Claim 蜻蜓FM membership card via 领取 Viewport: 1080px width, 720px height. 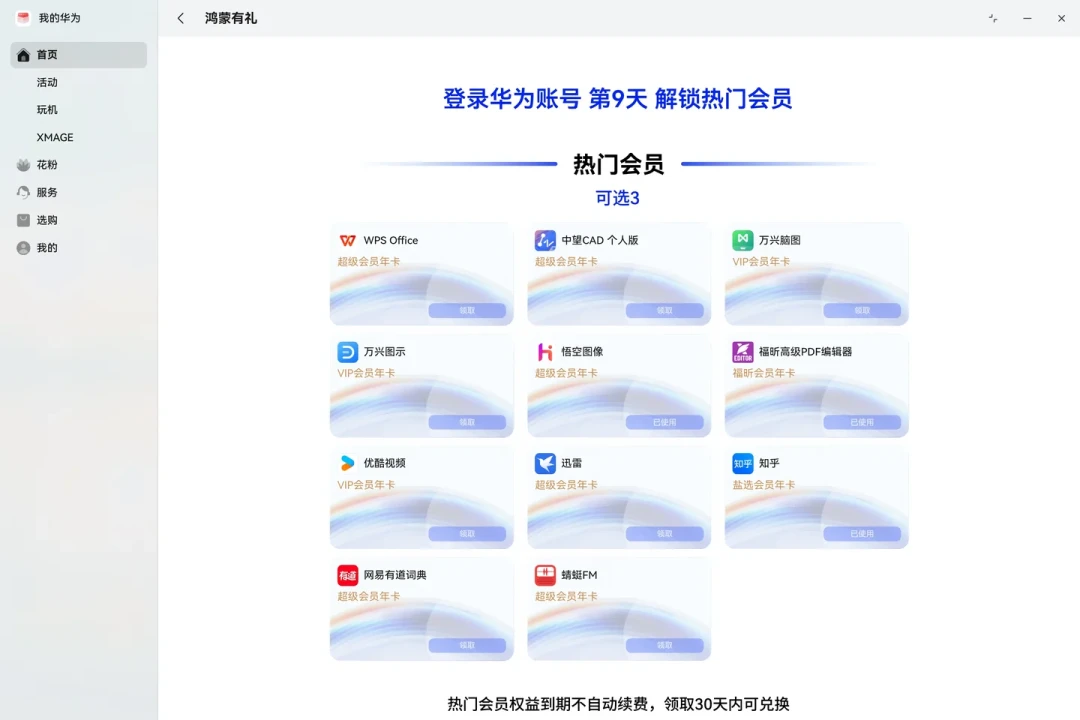tap(665, 646)
